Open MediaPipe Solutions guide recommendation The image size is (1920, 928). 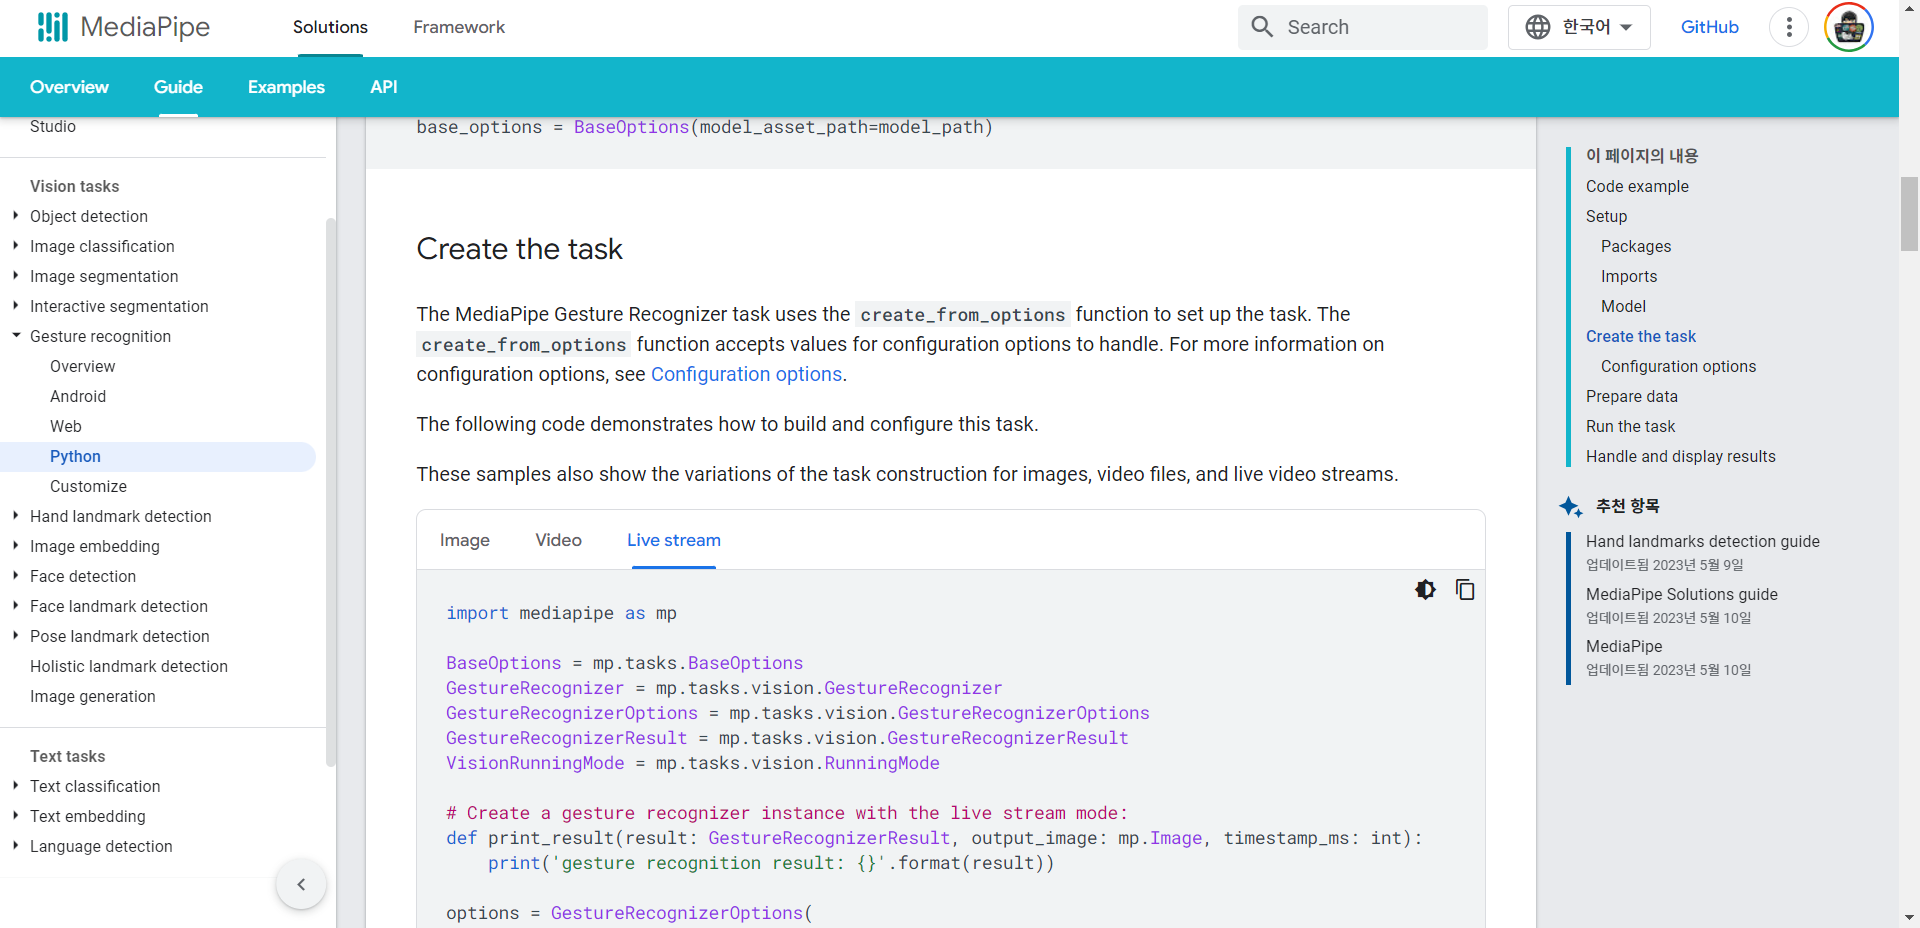(1682, 594)
